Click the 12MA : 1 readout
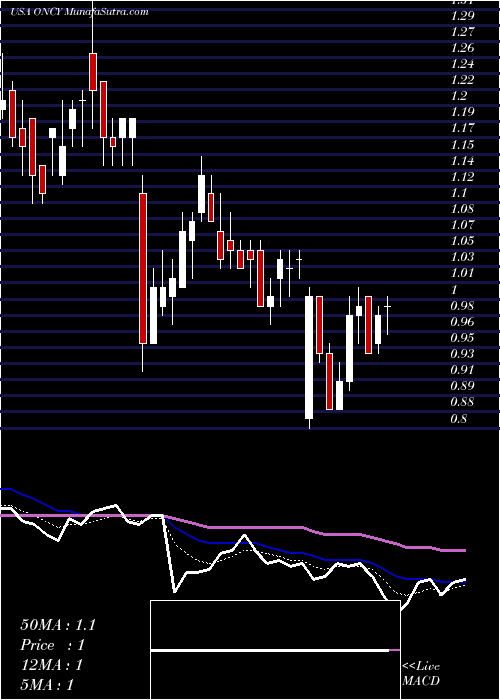Viewport: 500px width, 700px height. 51,665
